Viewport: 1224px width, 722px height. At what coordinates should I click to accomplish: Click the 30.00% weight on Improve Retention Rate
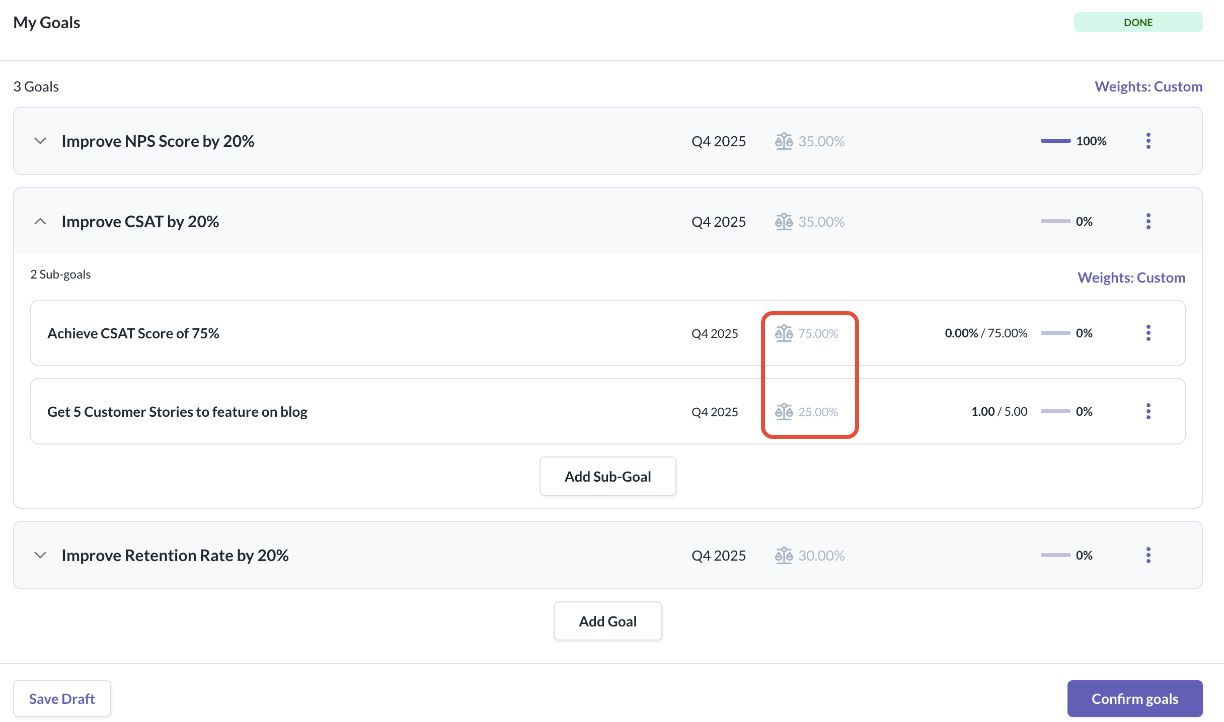(x=821, y=555)
